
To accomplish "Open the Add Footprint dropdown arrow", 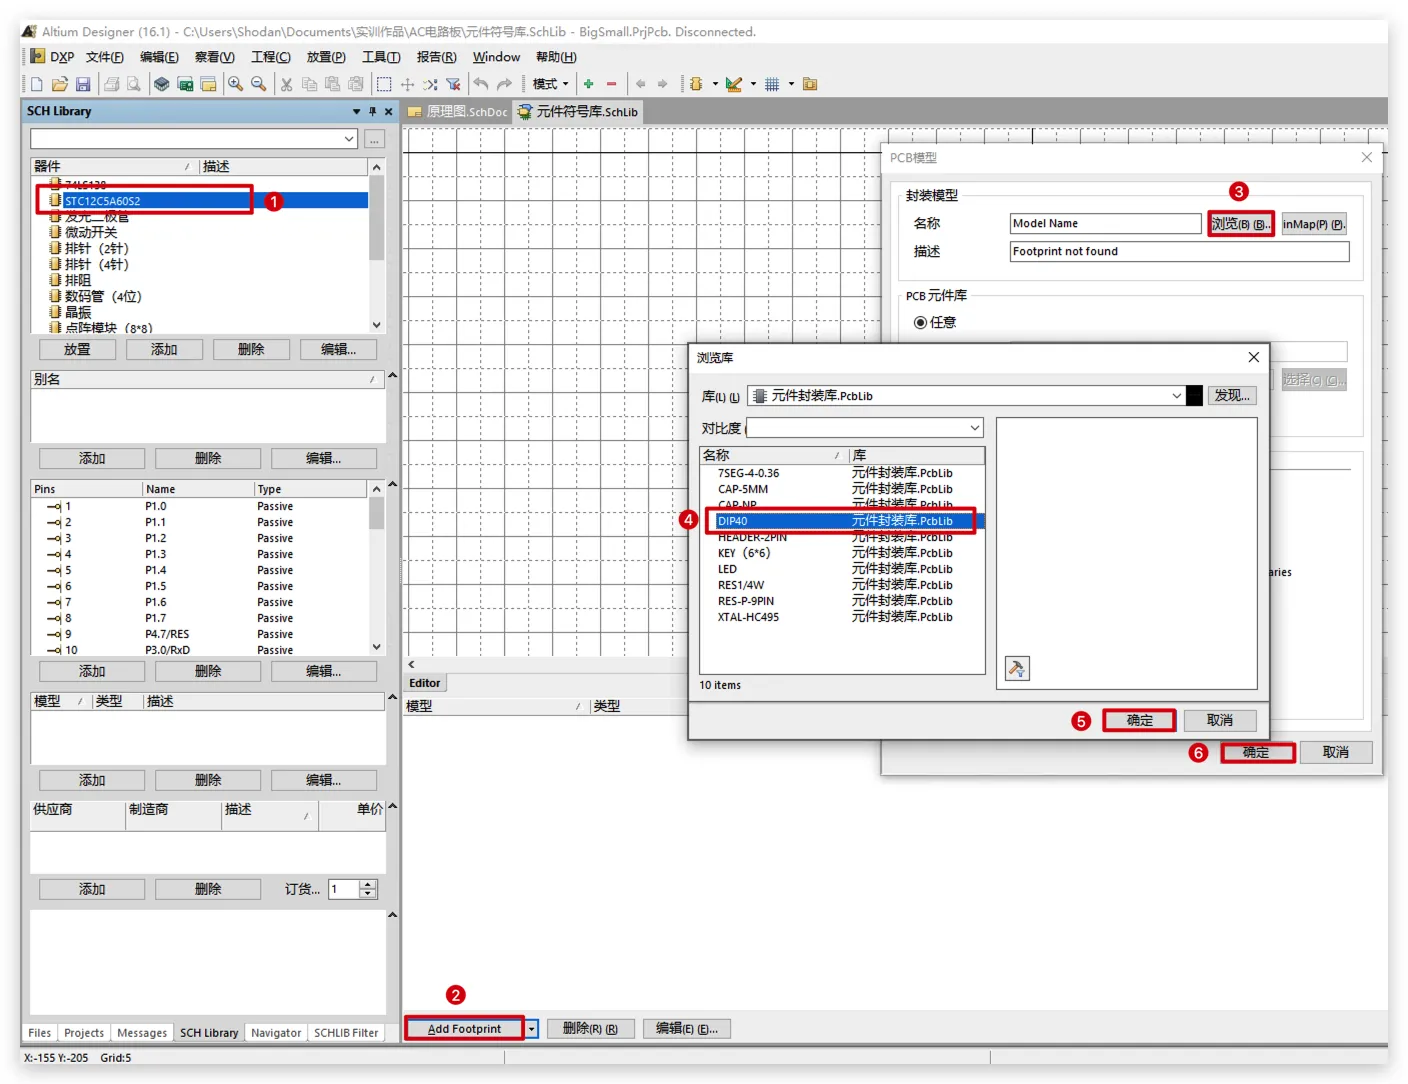I will click(x=532, y=1029).
